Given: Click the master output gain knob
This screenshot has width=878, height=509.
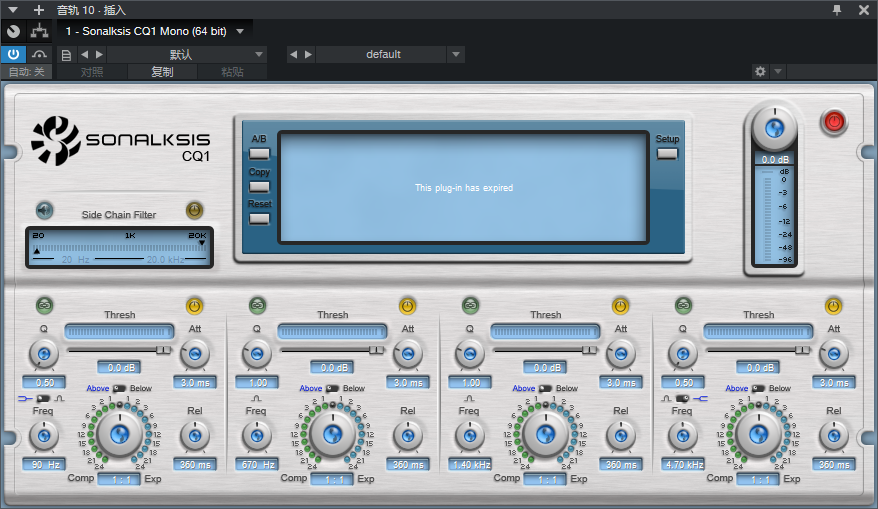Looking at the screenshot, I should point(774,128).
